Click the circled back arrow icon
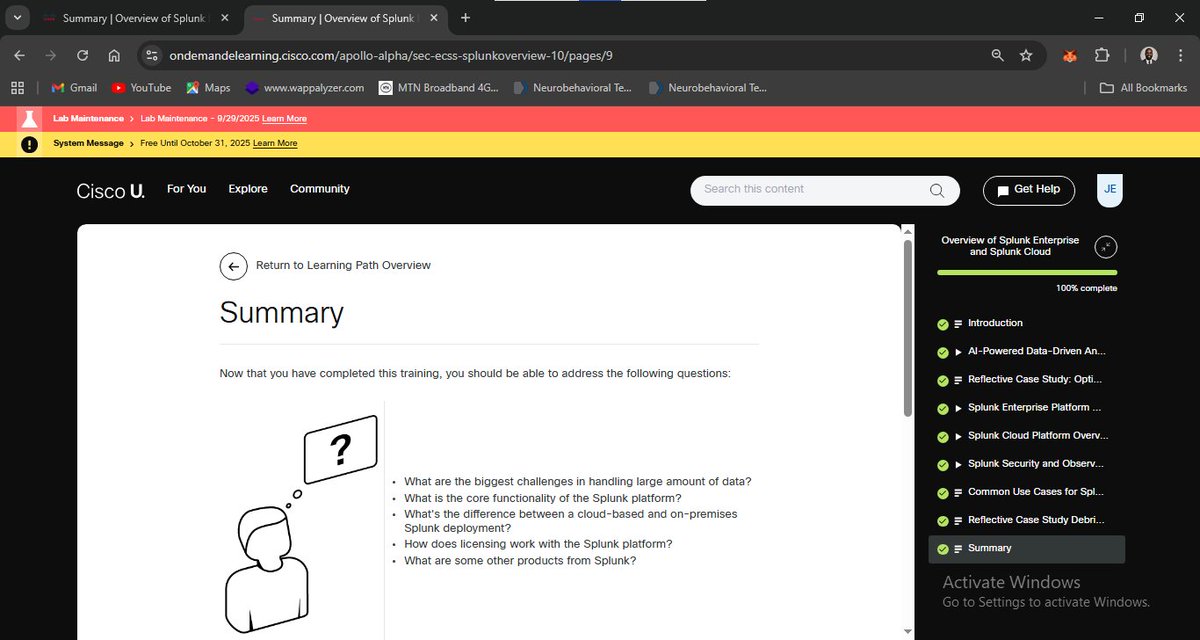The image size is (1200, 640). 233,266
